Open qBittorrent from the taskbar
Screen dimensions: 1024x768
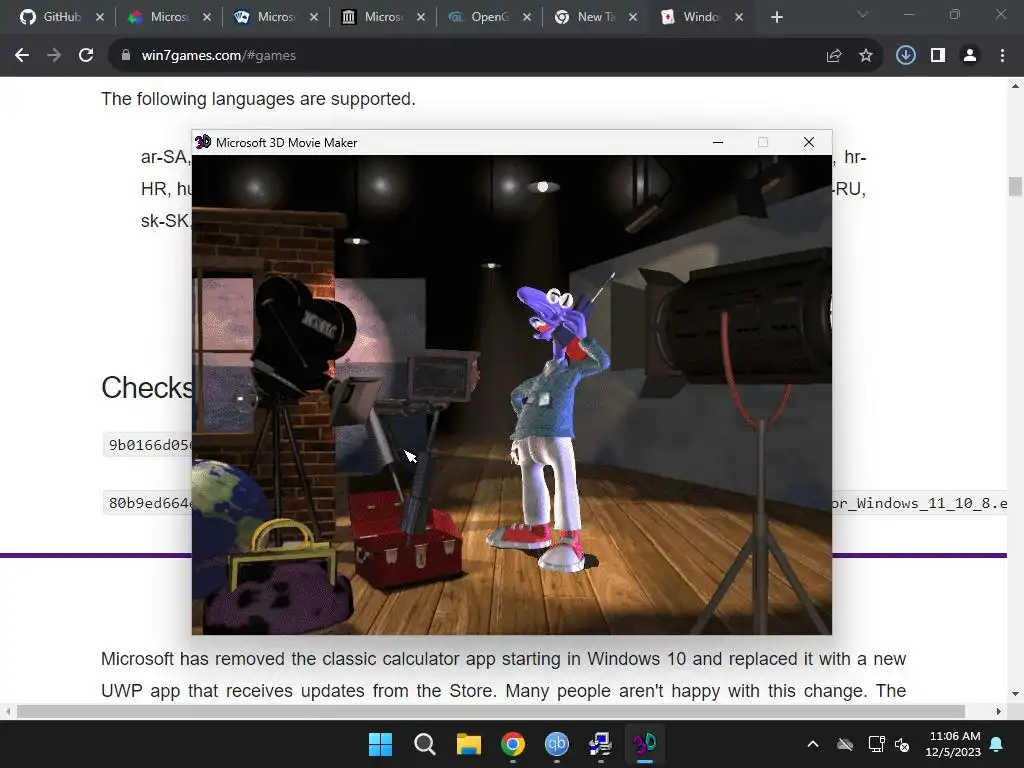point(556,744)
